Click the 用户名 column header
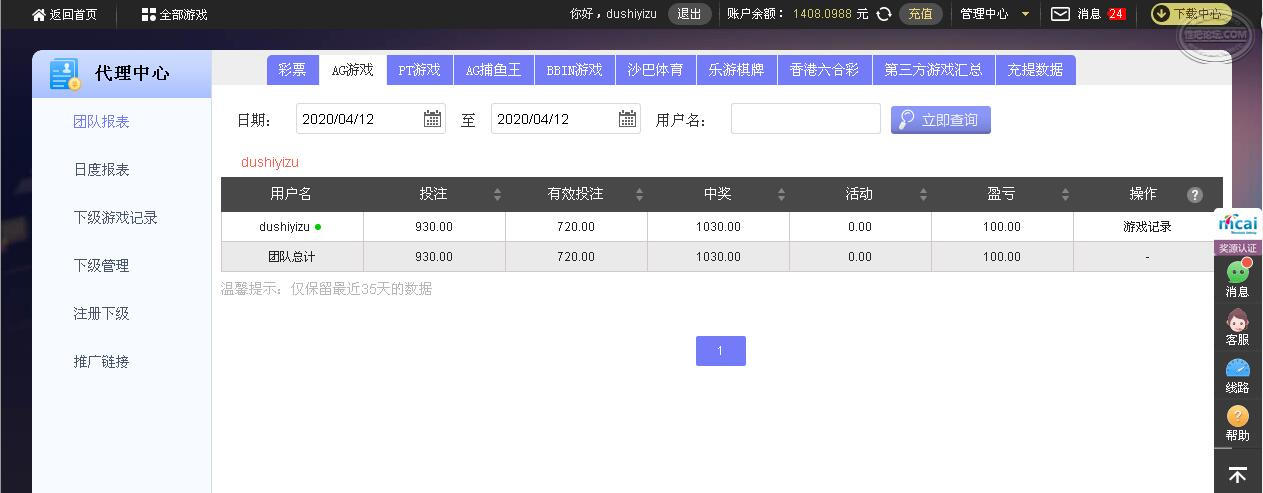1263x493 pixels. [x=291, y=194]
